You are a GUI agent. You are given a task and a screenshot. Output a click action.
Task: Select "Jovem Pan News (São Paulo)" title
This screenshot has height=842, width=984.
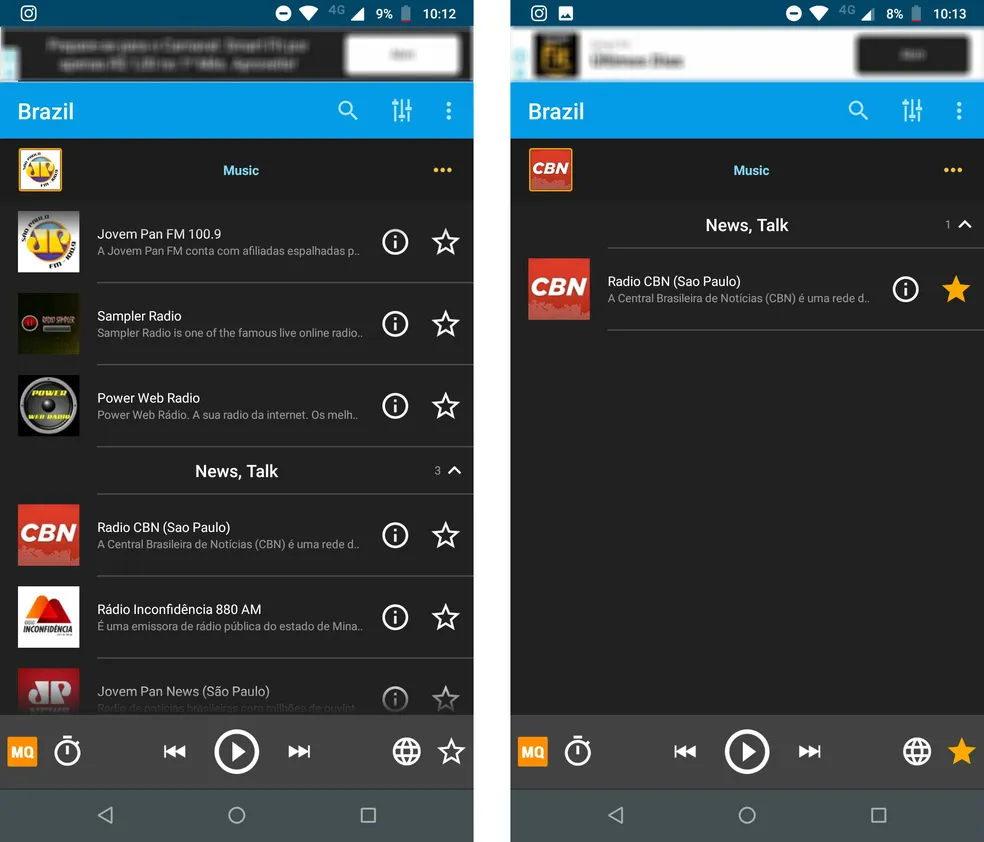pyautogui.click(x=183, y=691)
